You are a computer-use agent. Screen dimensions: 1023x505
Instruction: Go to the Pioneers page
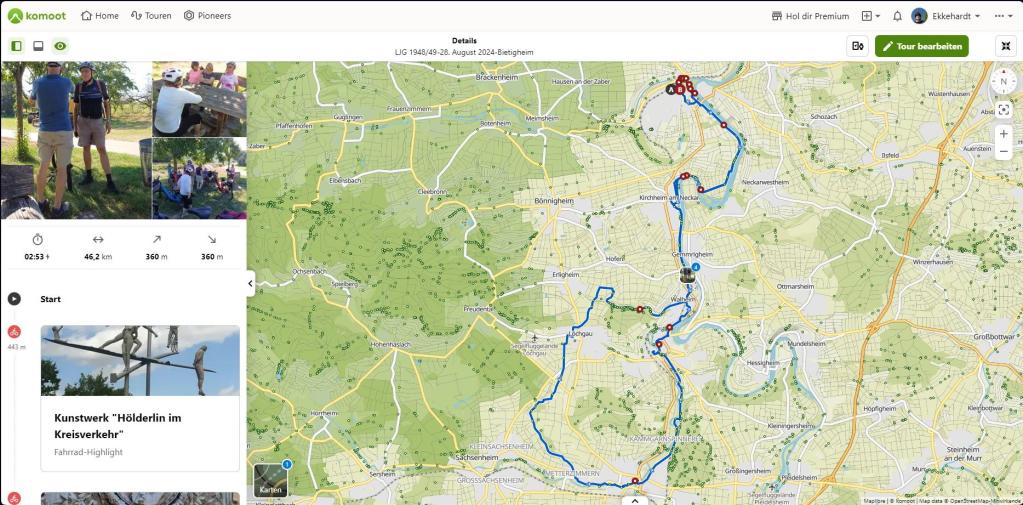pos(207,16)
